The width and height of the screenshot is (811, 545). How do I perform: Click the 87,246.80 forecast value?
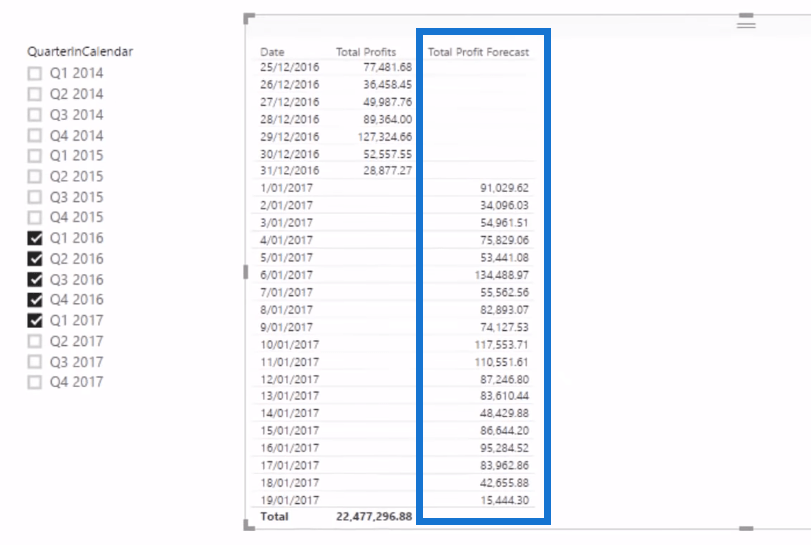point(504,380)
